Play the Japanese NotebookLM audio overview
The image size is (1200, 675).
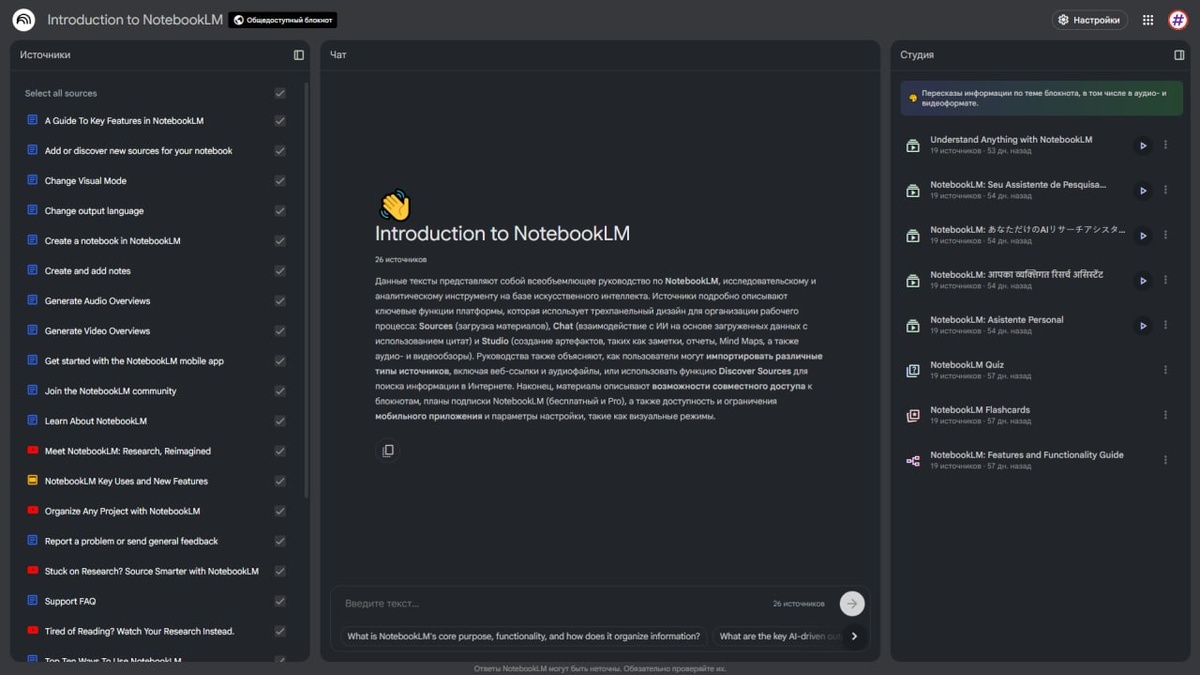click(x=1142, y=236)
